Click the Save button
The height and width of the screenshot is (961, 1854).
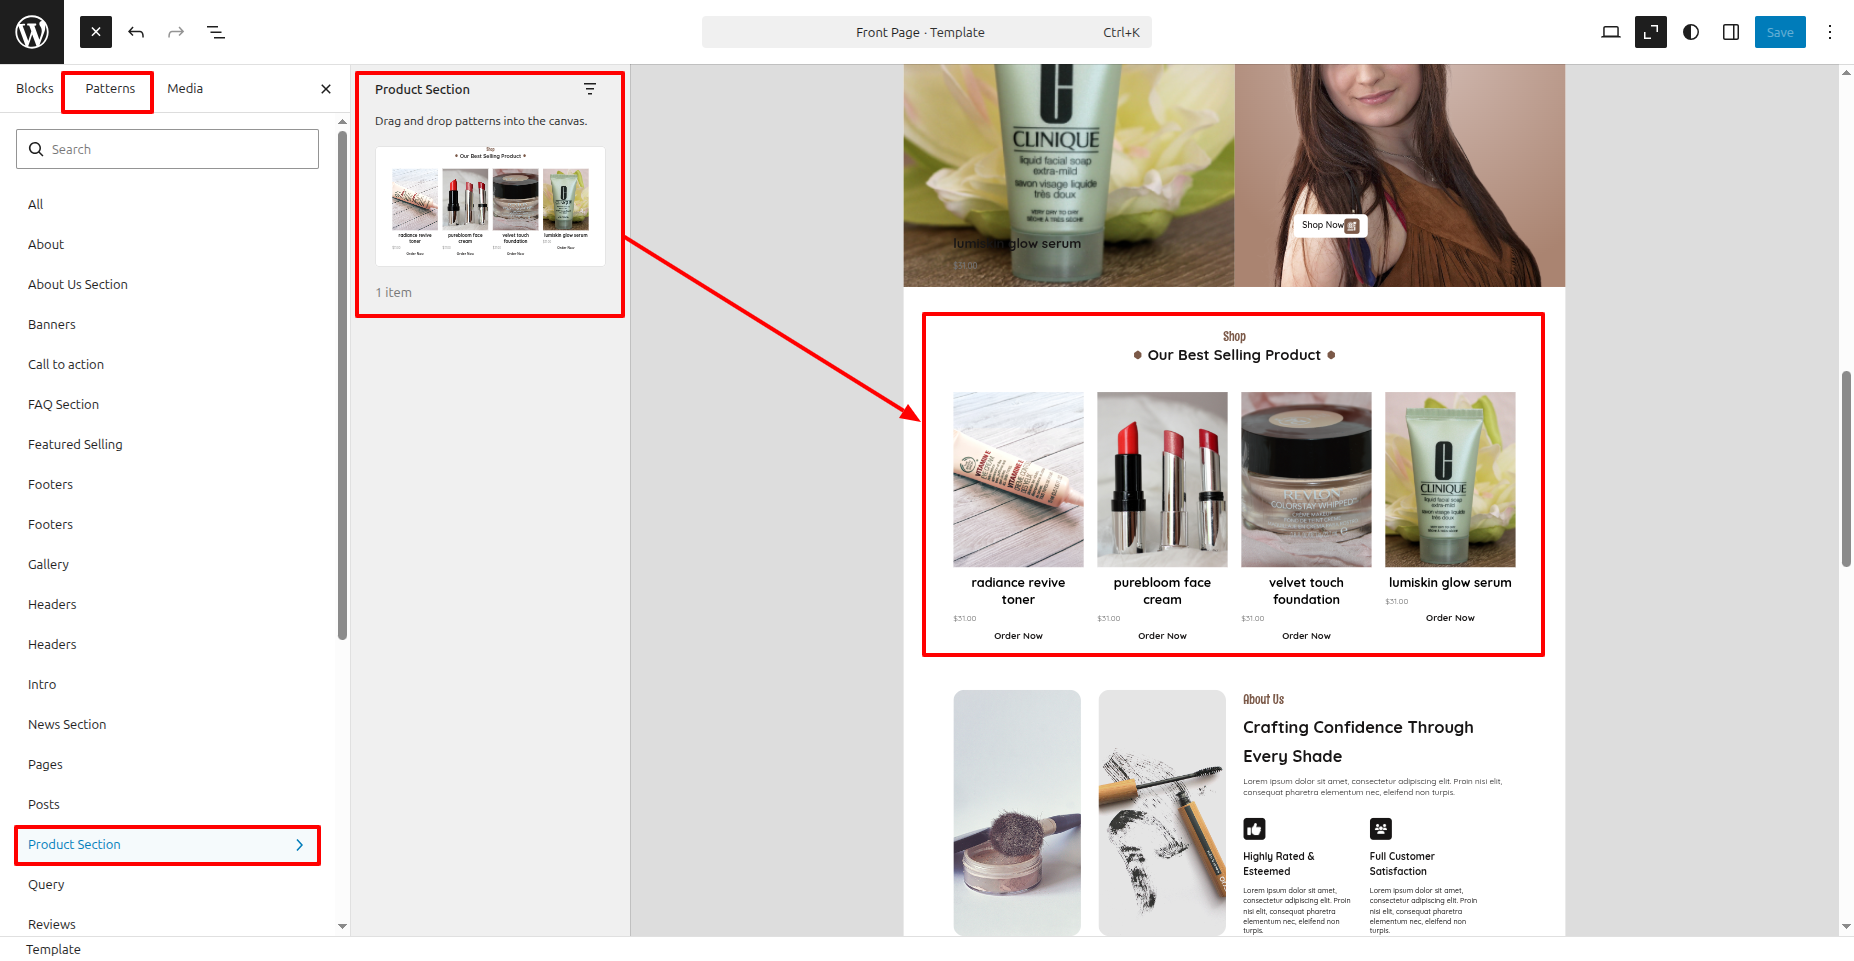pos(1779,32)
